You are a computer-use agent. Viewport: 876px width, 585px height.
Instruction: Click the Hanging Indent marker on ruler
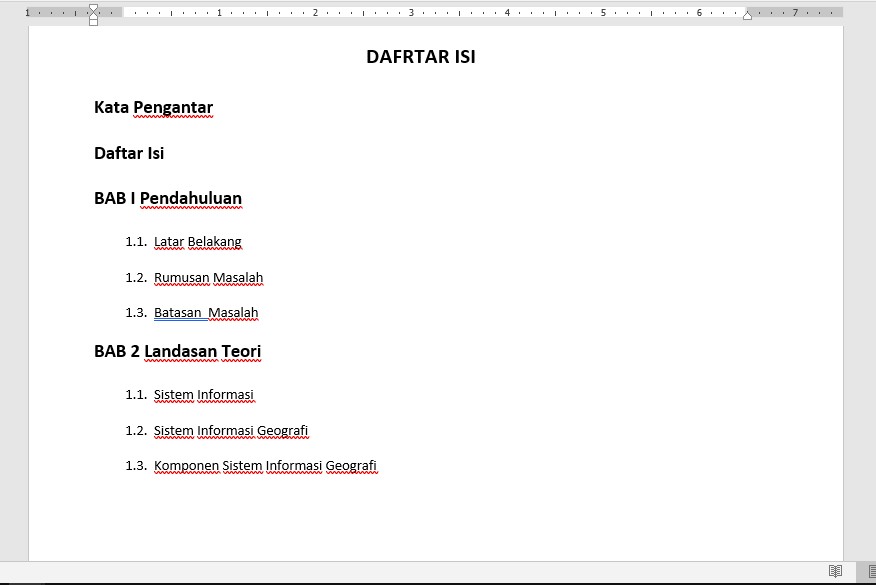click(x=93, y=15)
